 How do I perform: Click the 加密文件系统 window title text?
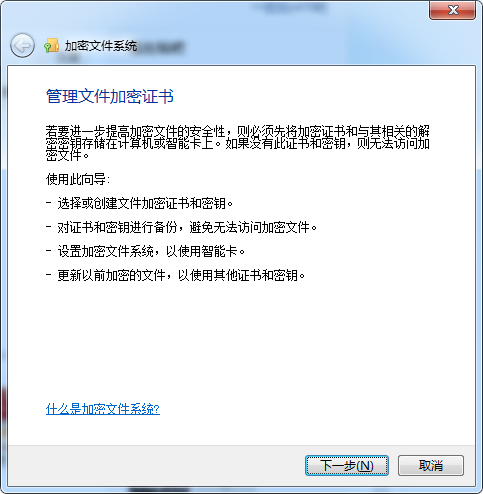click(x=101, y=46)
